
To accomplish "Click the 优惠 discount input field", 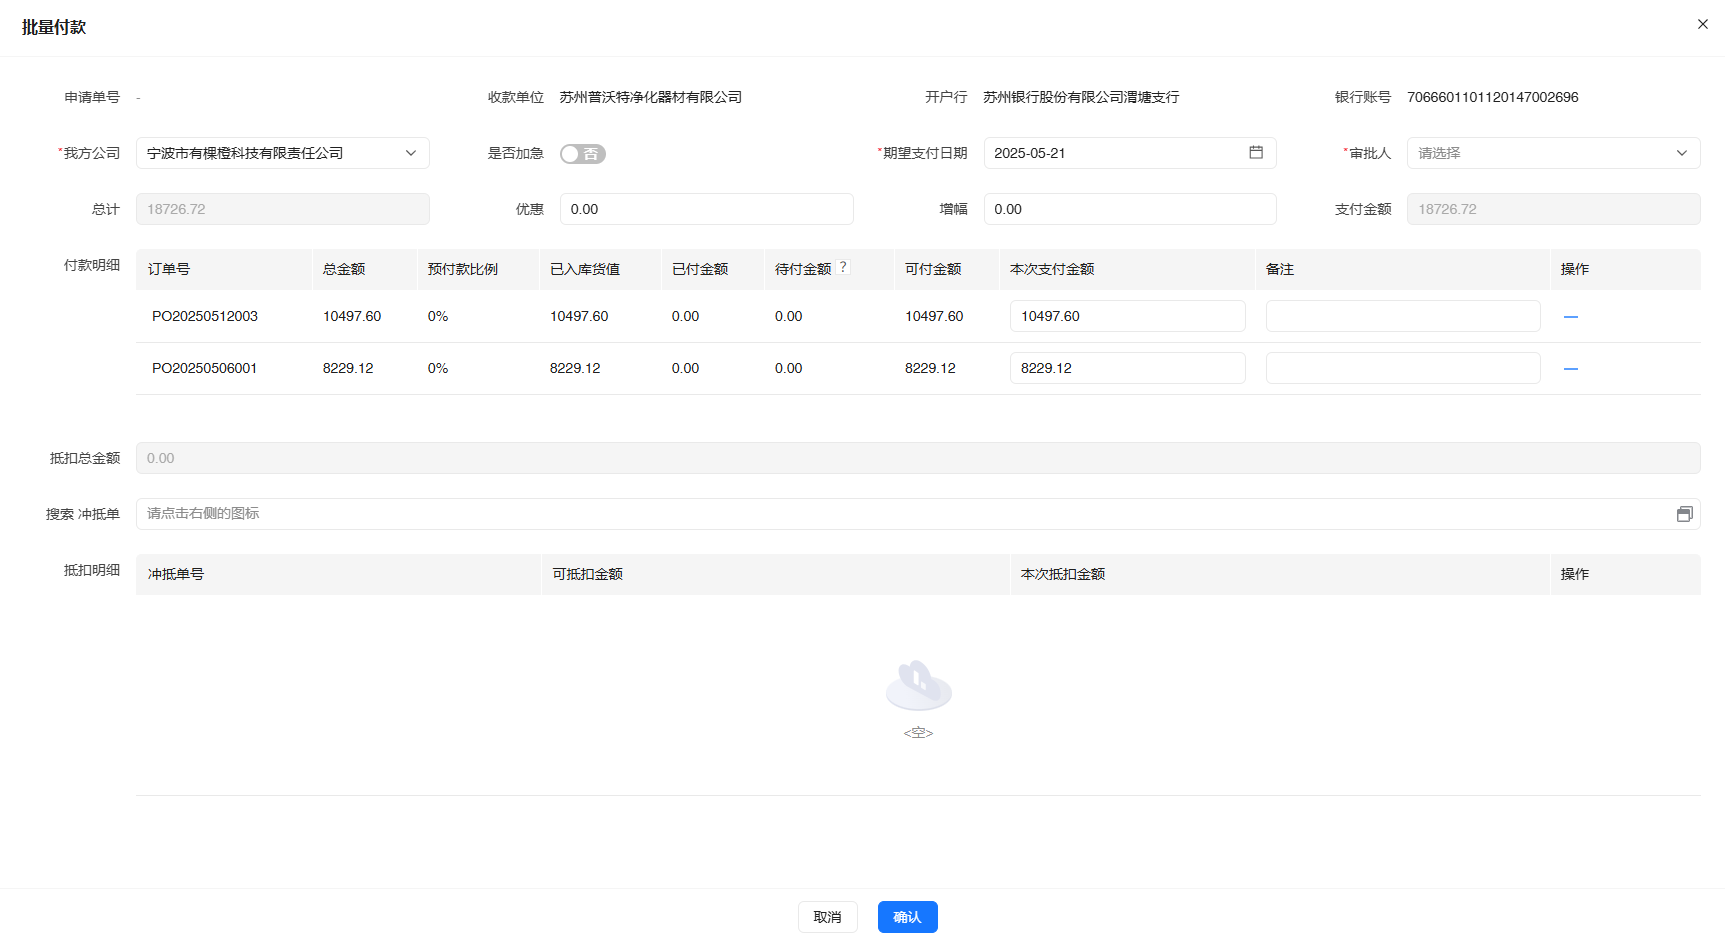I will pyautogui.click(x=707, y=209).
